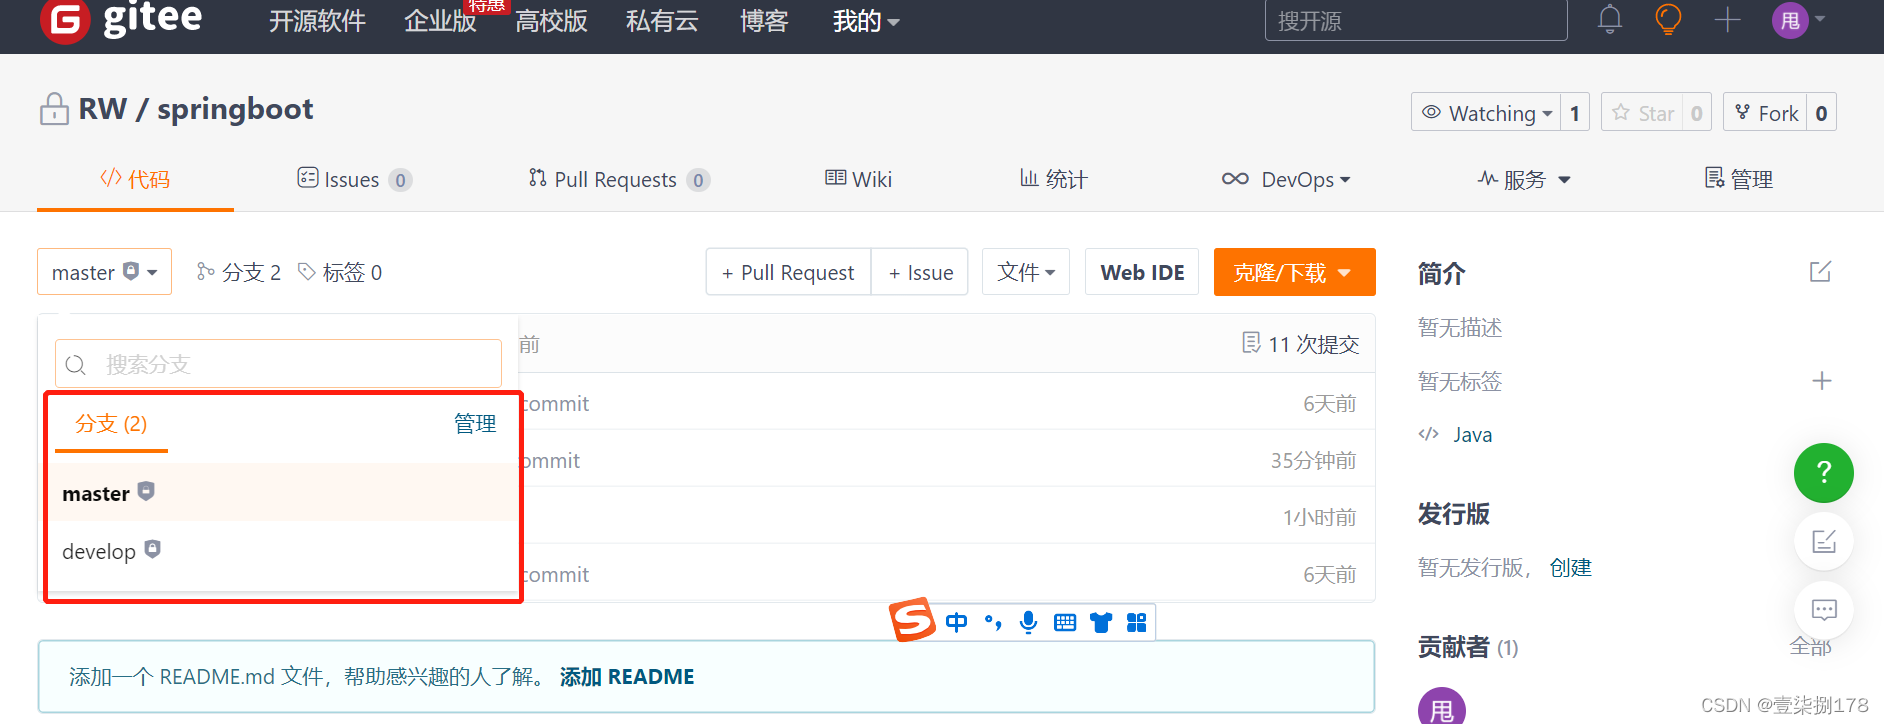Open the 管理 repository tab

1739,179
